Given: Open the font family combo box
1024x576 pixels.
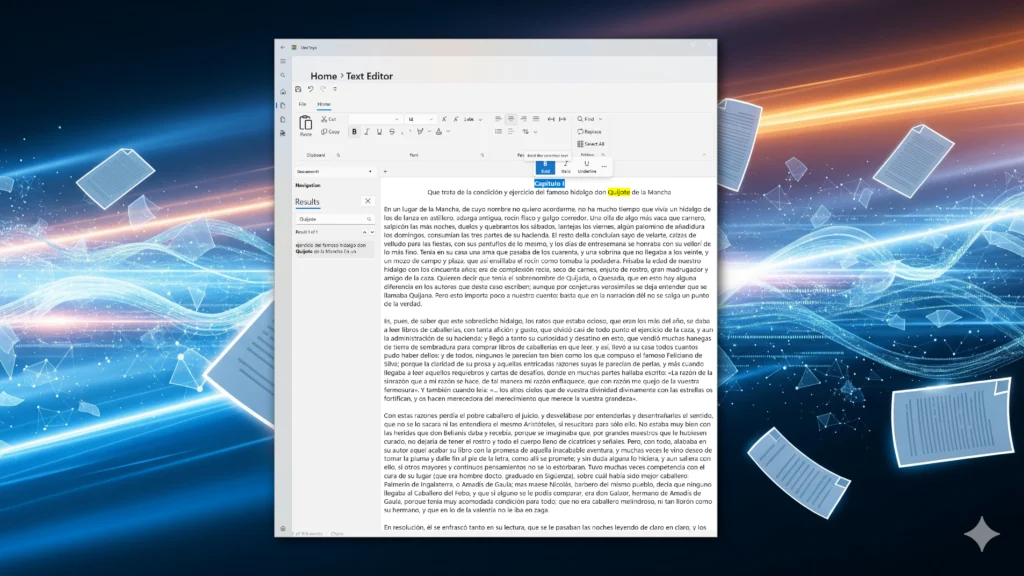Looking at the screenshot, I should 375,120.
